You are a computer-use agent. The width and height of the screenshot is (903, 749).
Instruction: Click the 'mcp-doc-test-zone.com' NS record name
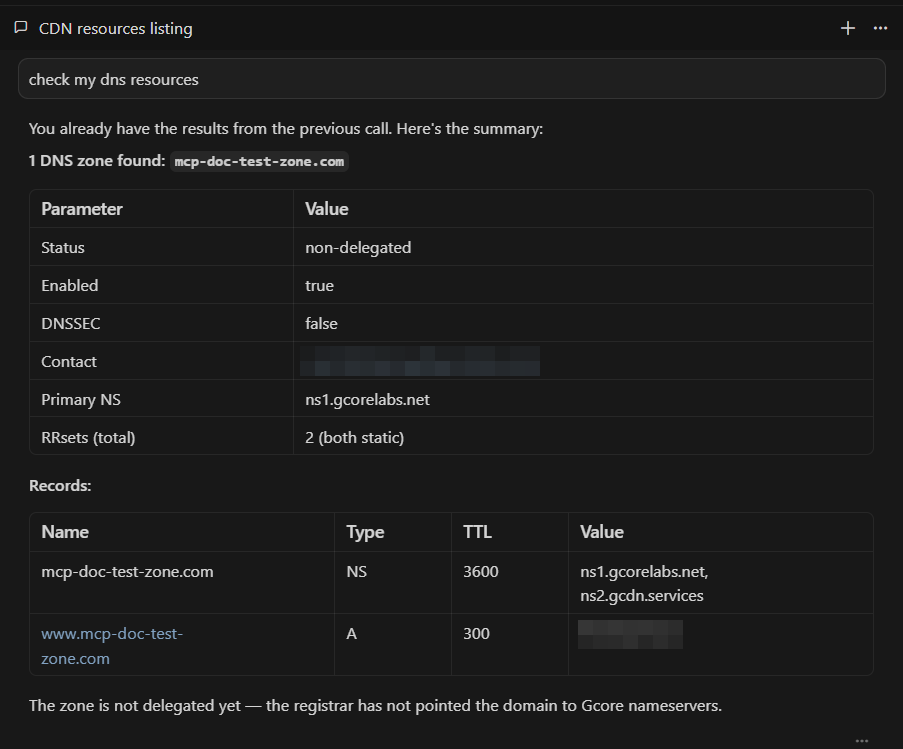pos(127,572)
